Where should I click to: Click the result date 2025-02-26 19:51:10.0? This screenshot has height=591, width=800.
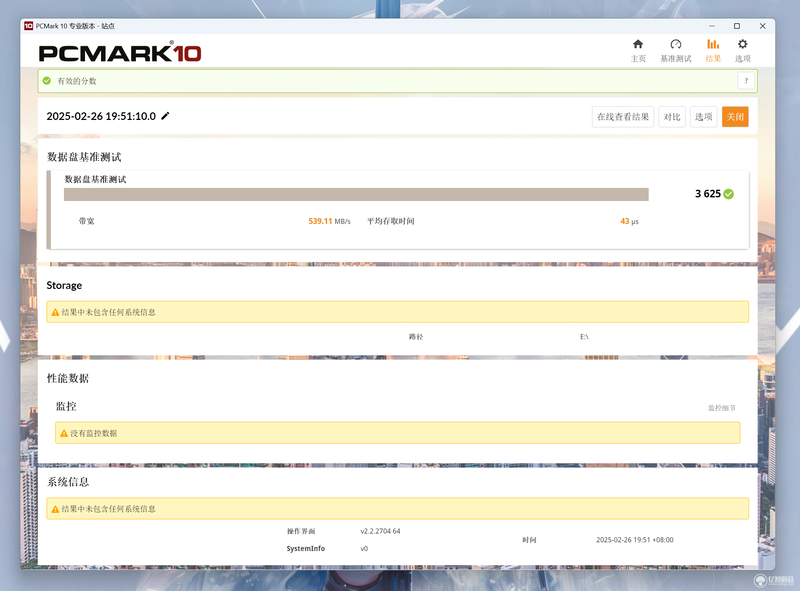click(101, 116)
